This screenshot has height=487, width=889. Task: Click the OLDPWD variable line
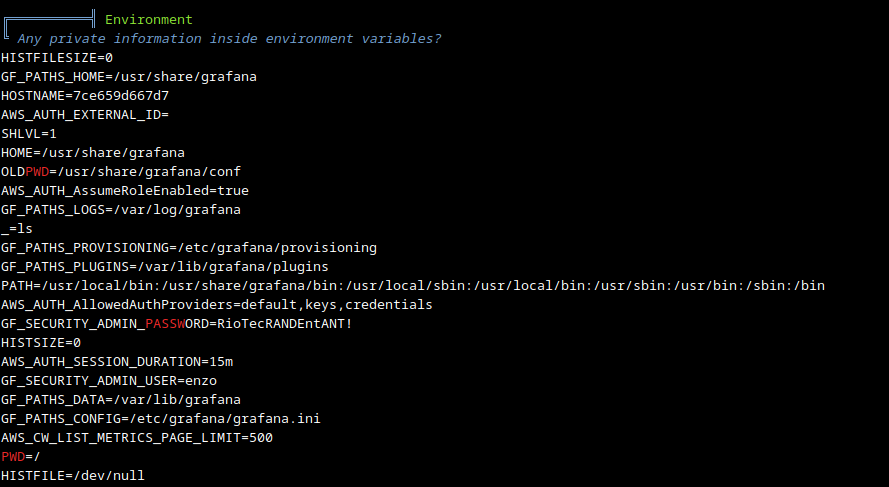pos(121,171)
